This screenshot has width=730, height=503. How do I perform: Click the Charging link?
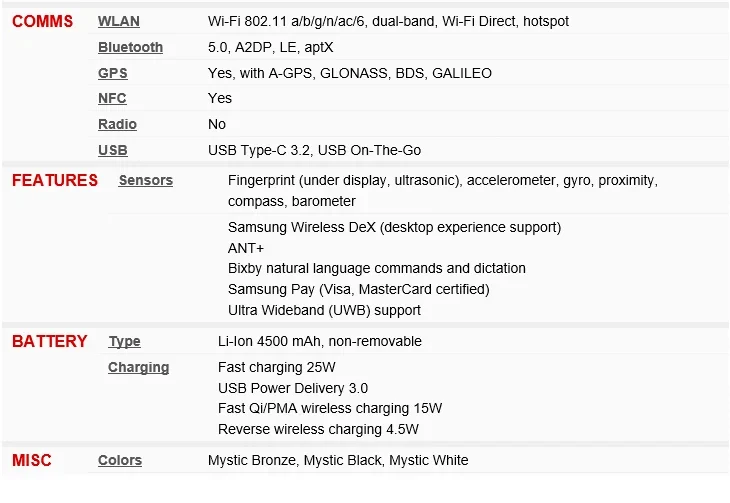[138, 367]
